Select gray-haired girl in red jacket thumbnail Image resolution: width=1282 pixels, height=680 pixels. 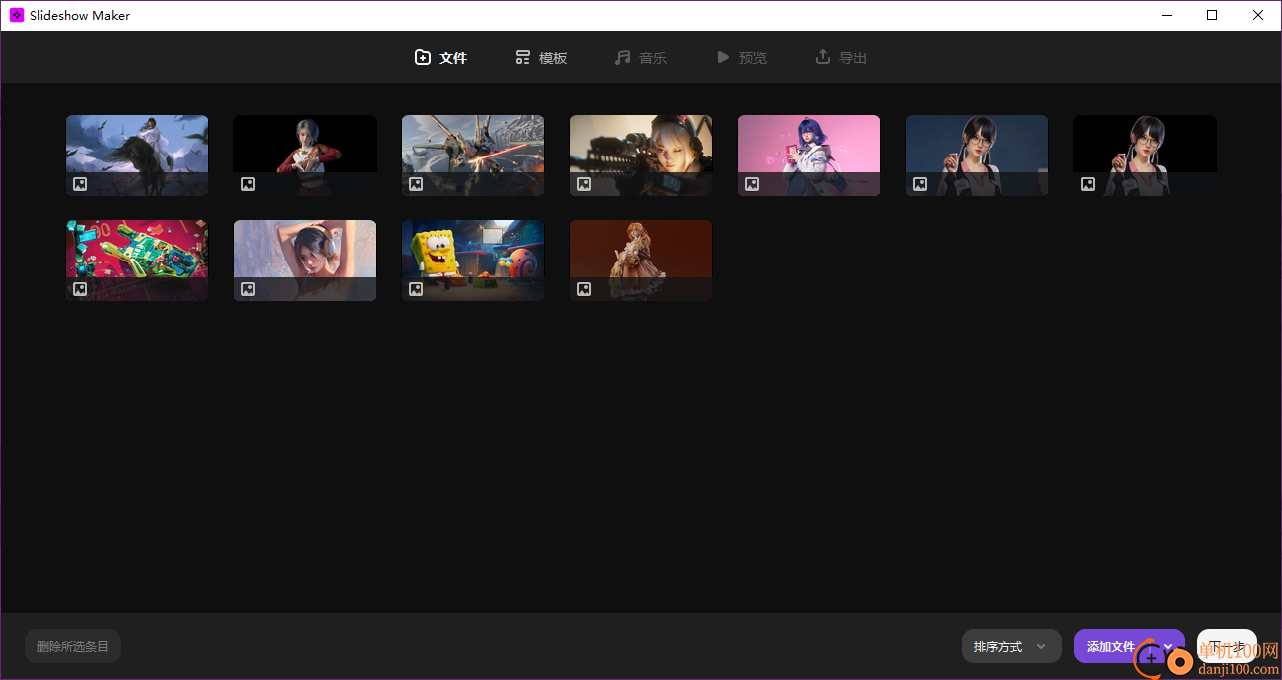pos(305,155)
